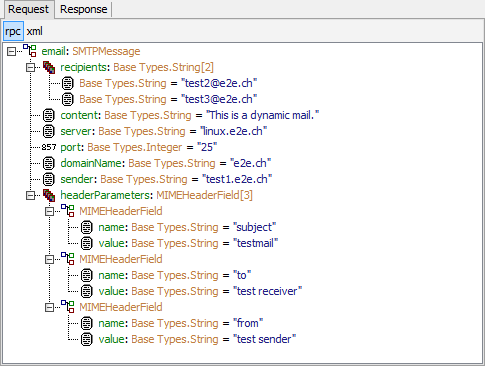Switch to the Response tab

[x=84, y=9]
